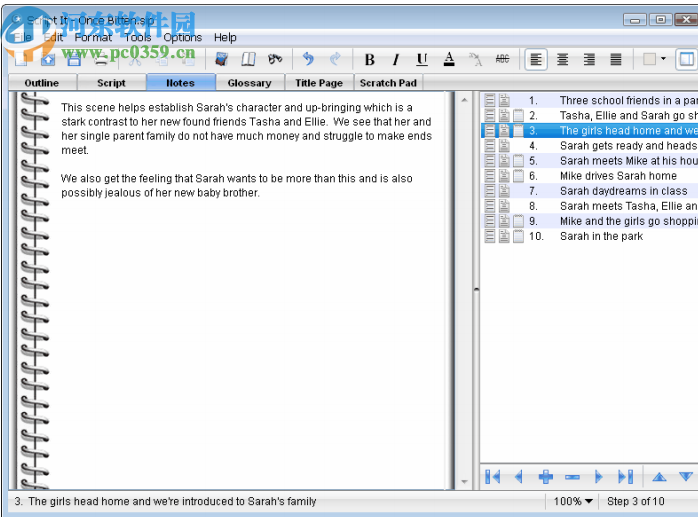Click the font color A button
This screenshot has height=517, width=698.
pyautogui.click(x=449, y=60)
